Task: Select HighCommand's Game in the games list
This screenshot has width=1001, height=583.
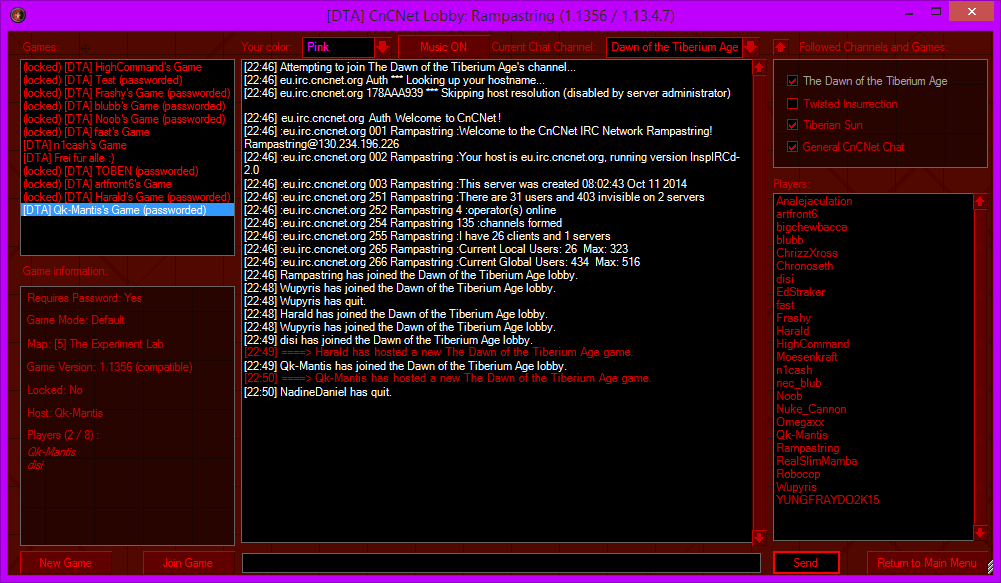Action: point(128,67)
